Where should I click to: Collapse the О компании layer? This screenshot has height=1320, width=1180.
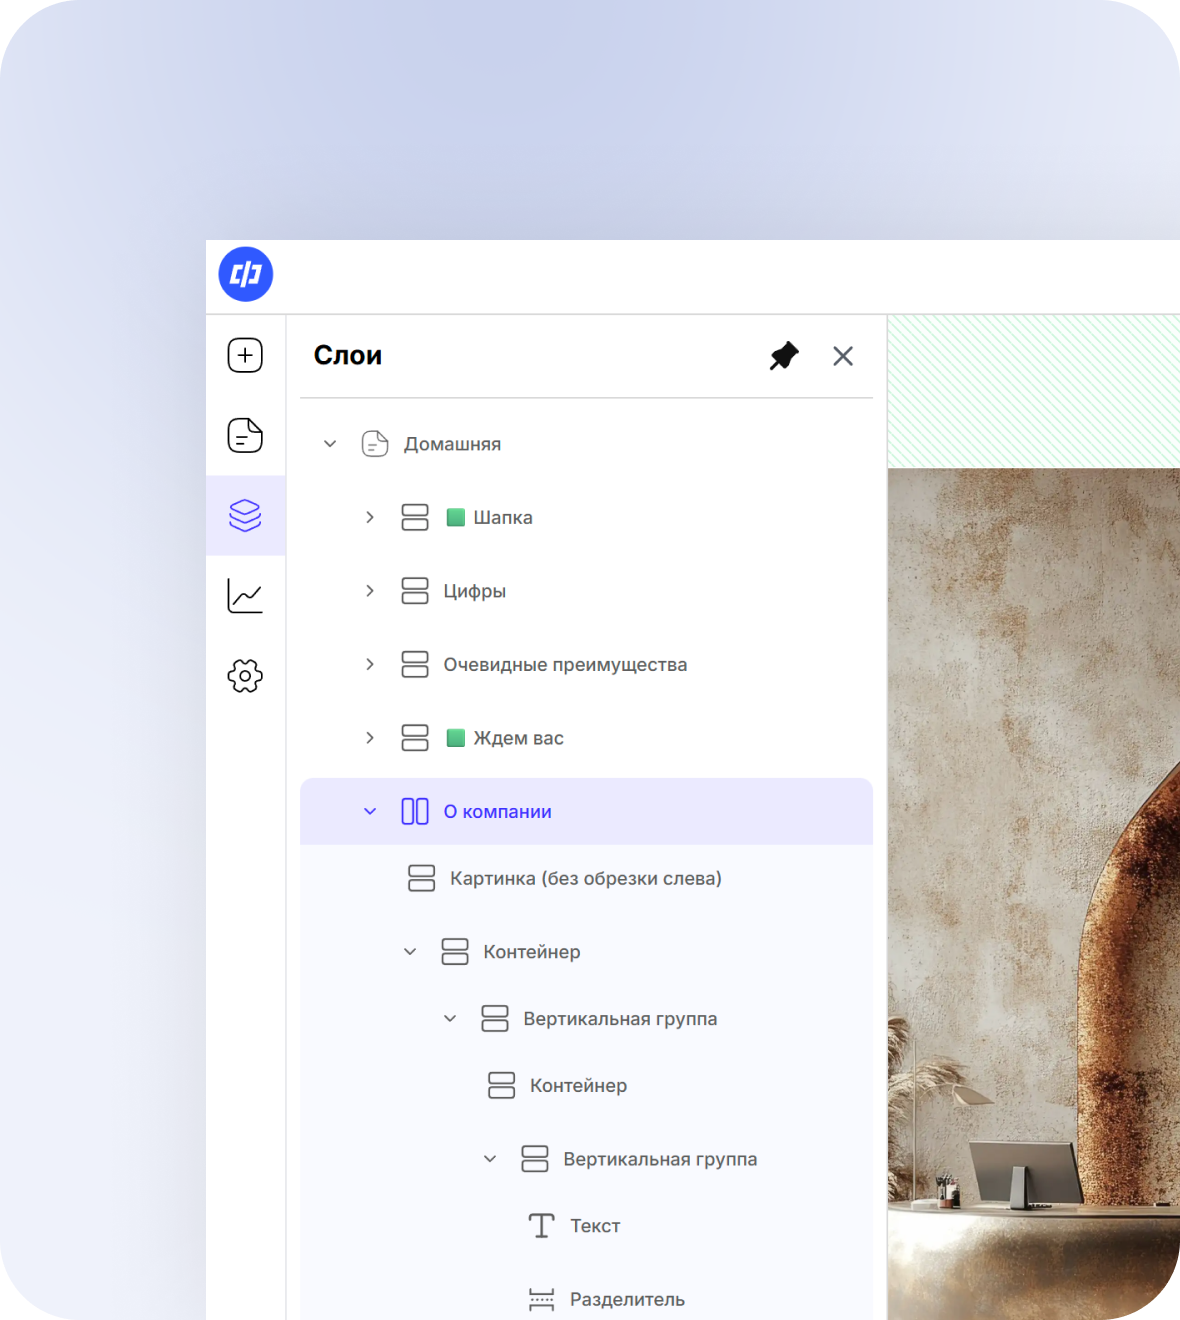(370, 811)
